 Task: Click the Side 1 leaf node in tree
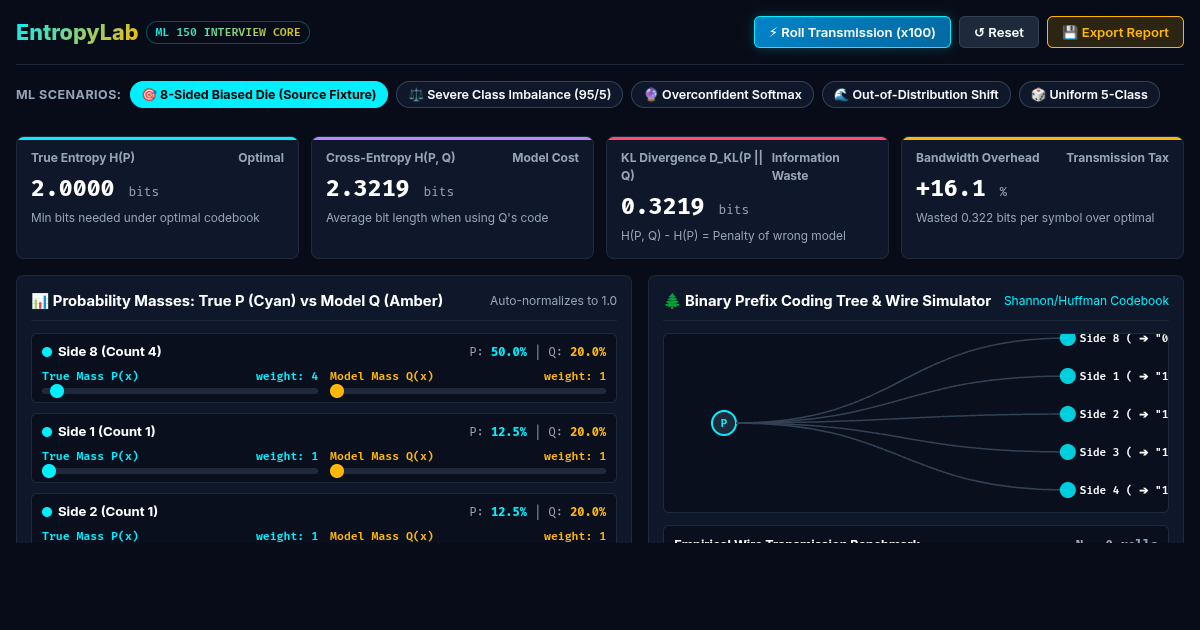tap(1068, 376)
